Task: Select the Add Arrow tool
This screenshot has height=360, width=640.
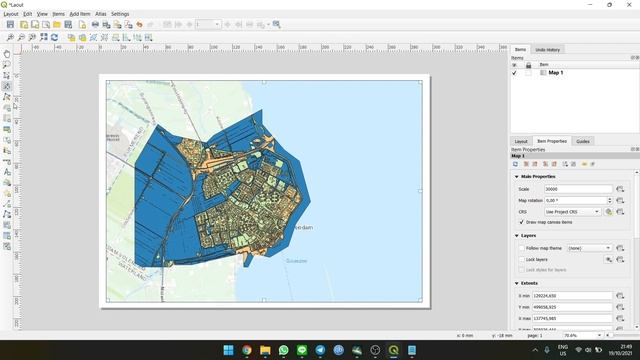Action: click(7, 204)
